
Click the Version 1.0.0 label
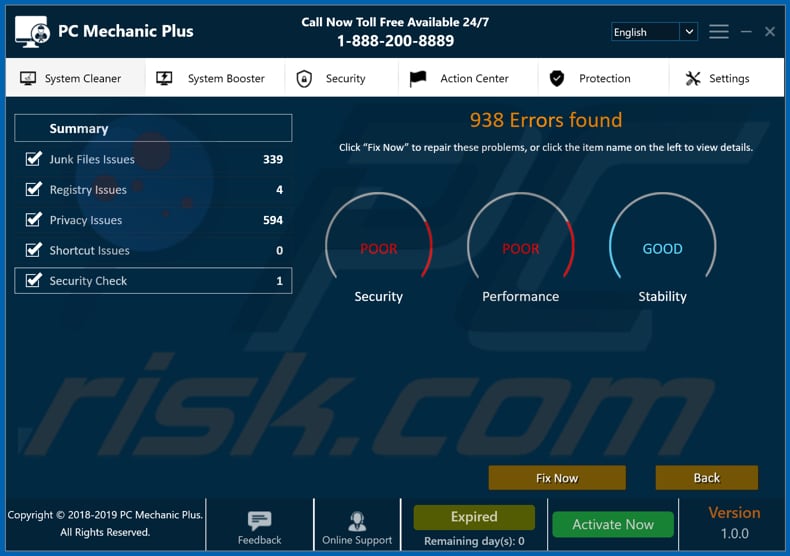(x=735, y=523)
